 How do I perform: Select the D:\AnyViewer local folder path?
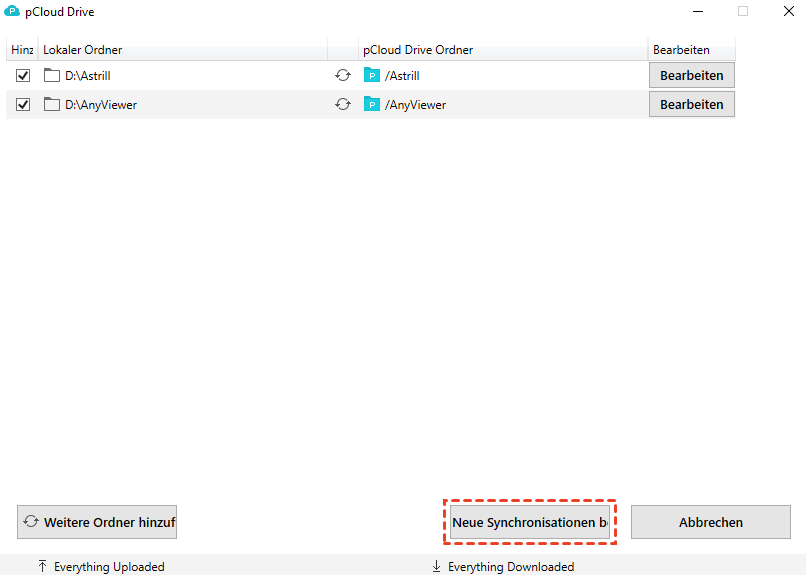pyautogui.click(x=101, y=104)
